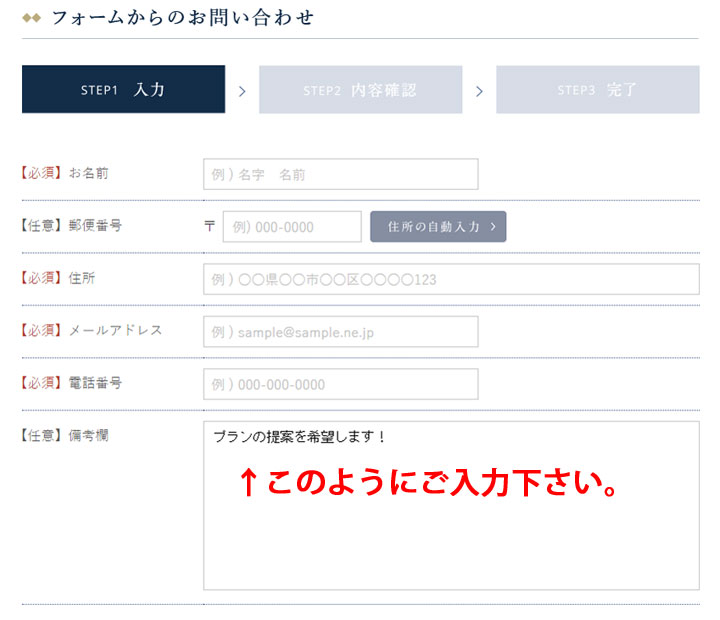
Task: Click the お名前 name input field
Action: coord(341,174)
